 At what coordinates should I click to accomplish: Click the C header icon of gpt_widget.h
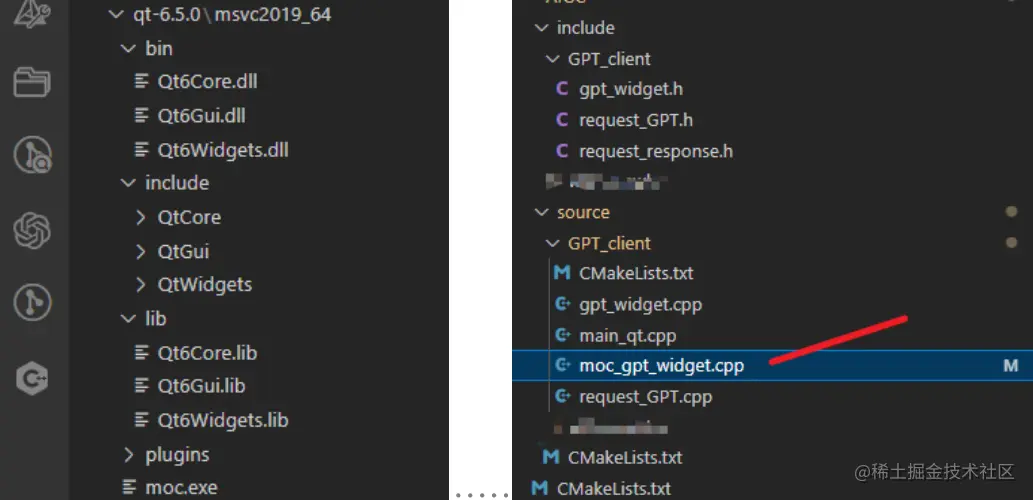click(x=562, y=89)
